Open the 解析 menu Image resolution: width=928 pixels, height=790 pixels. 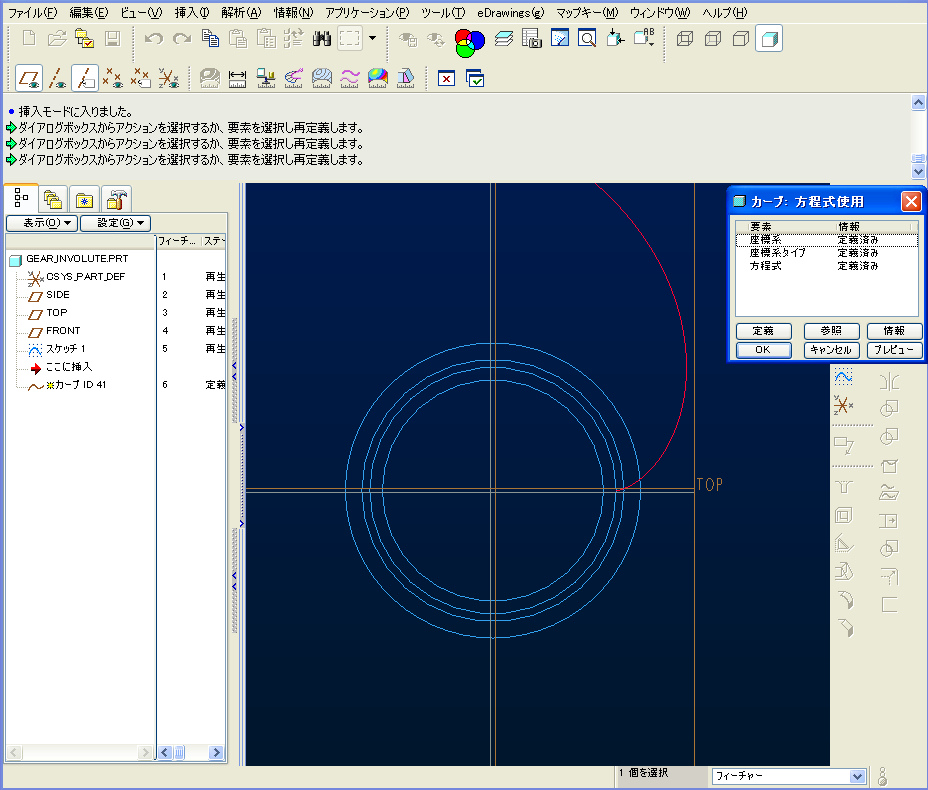pyautogui.click(x=240, y=12)
